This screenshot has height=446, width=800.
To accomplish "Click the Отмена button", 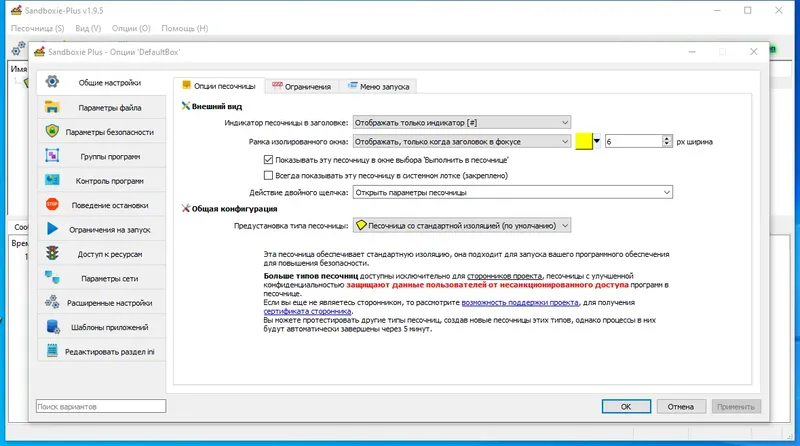I will pos(681,406).
